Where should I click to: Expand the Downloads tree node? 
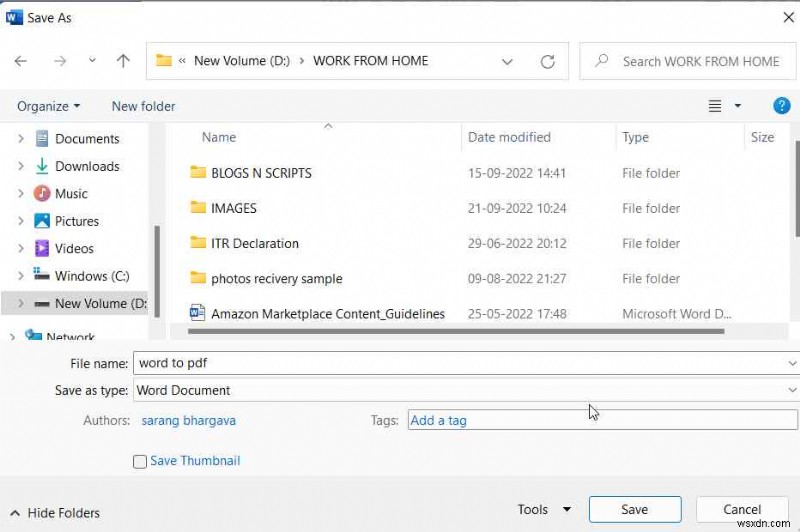coord(20,166)
